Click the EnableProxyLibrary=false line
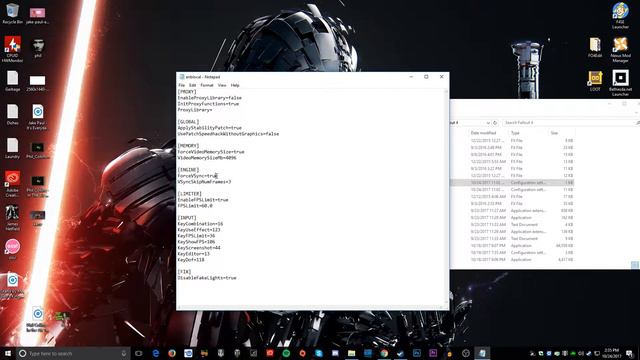This screenshot has width=640, height=360. (209, 98)
